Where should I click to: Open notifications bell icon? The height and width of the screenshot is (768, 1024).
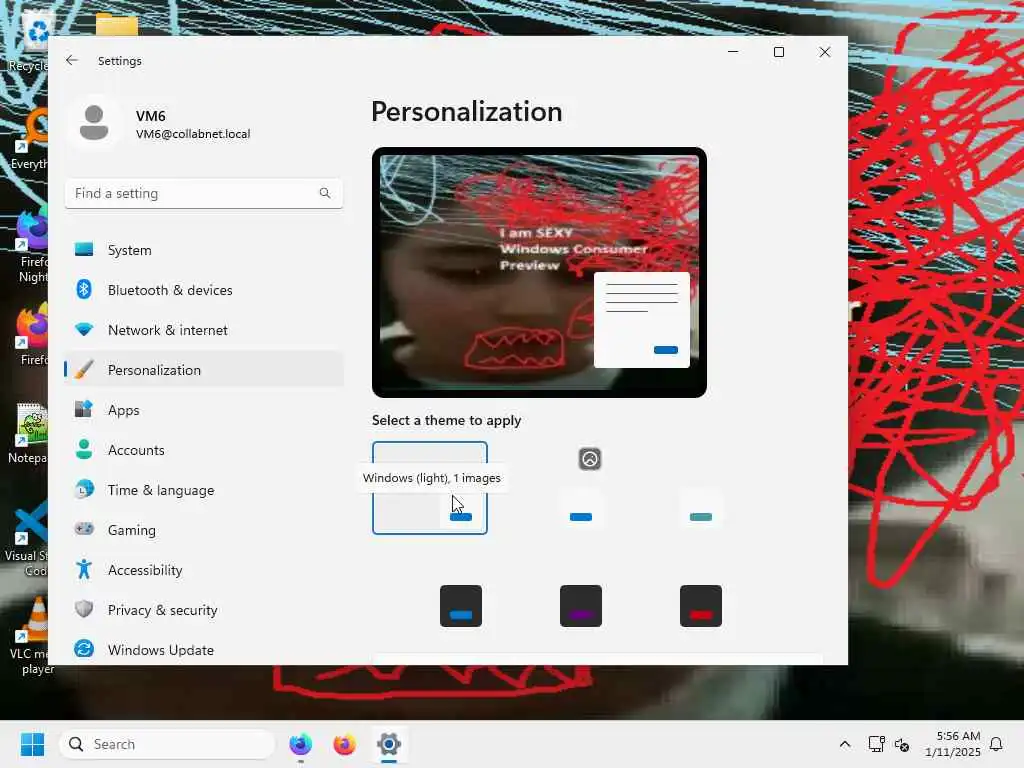click(996, 744)
